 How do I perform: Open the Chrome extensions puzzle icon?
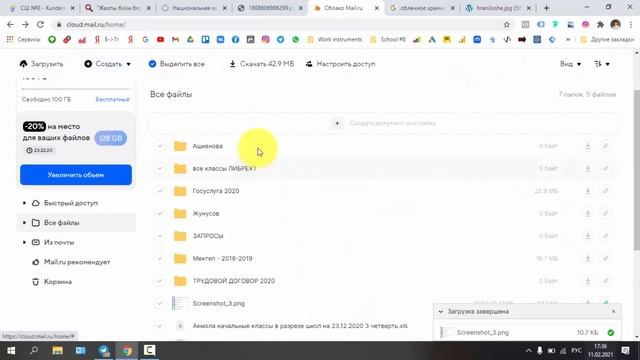point(600,24)
